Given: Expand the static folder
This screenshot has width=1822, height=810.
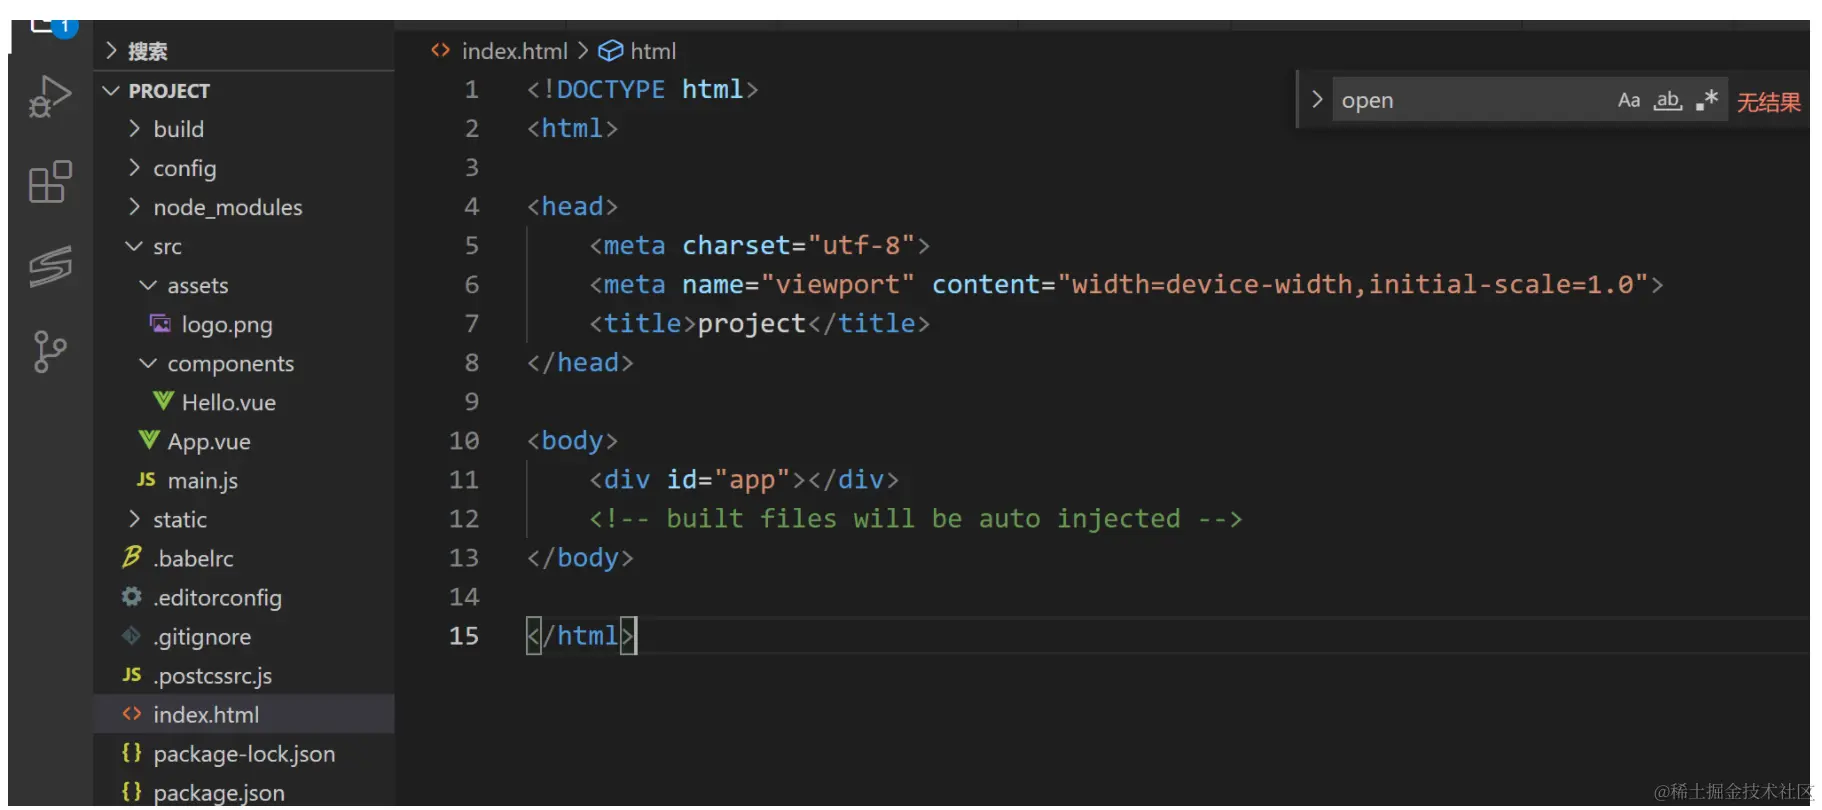Looking at the screenshot, I should [x=134, y=518].
